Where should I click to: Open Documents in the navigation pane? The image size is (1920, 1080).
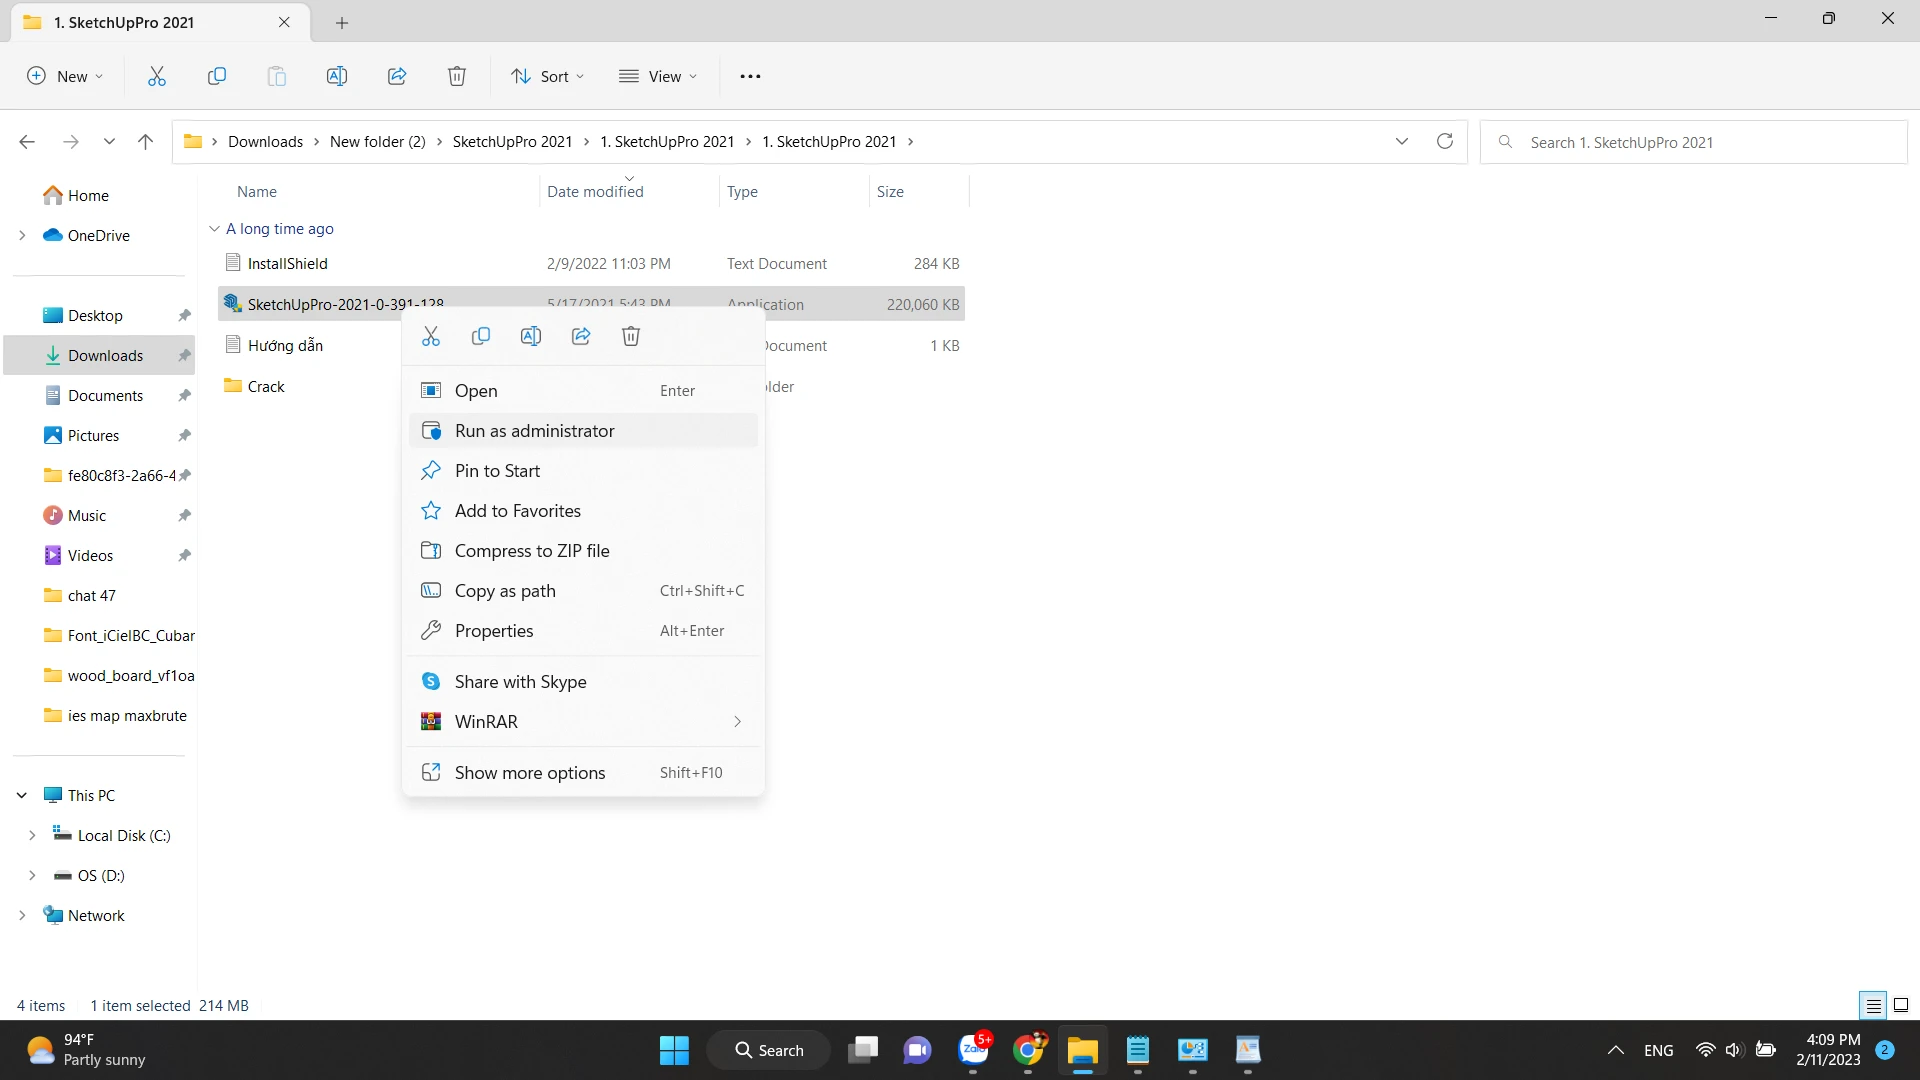click(105, 396)
